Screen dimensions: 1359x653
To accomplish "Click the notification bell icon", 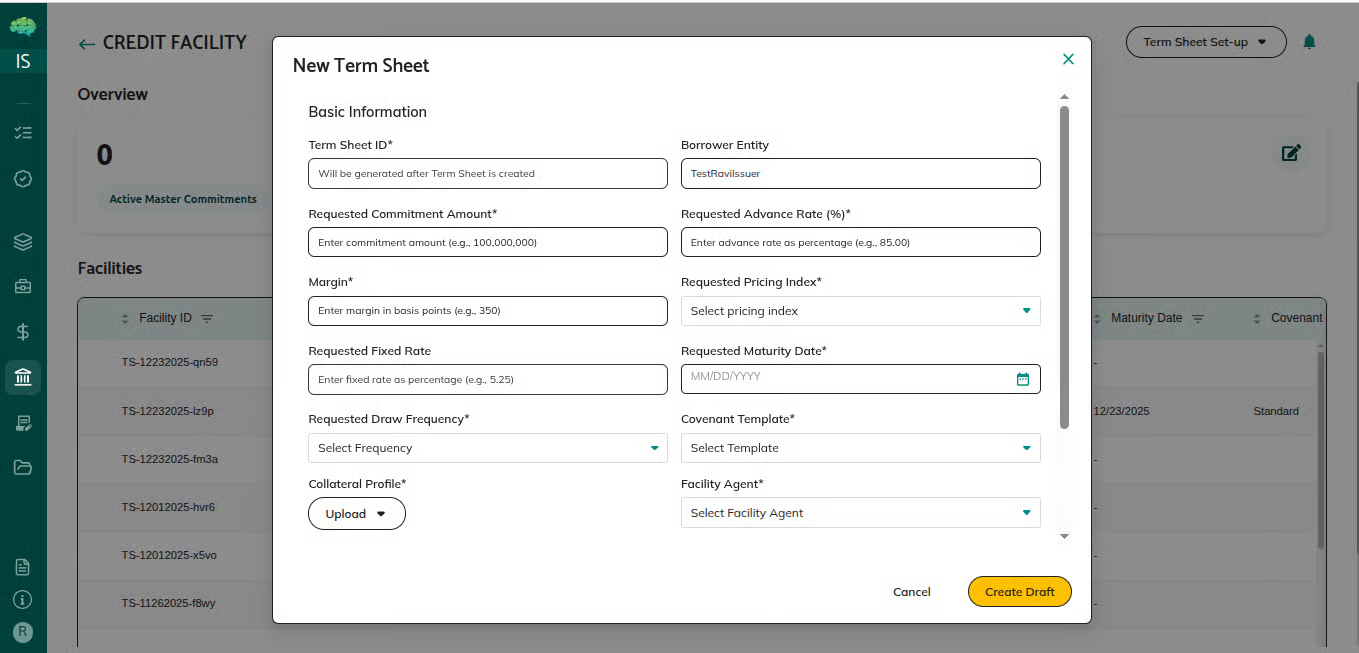I will point(1309,42).
